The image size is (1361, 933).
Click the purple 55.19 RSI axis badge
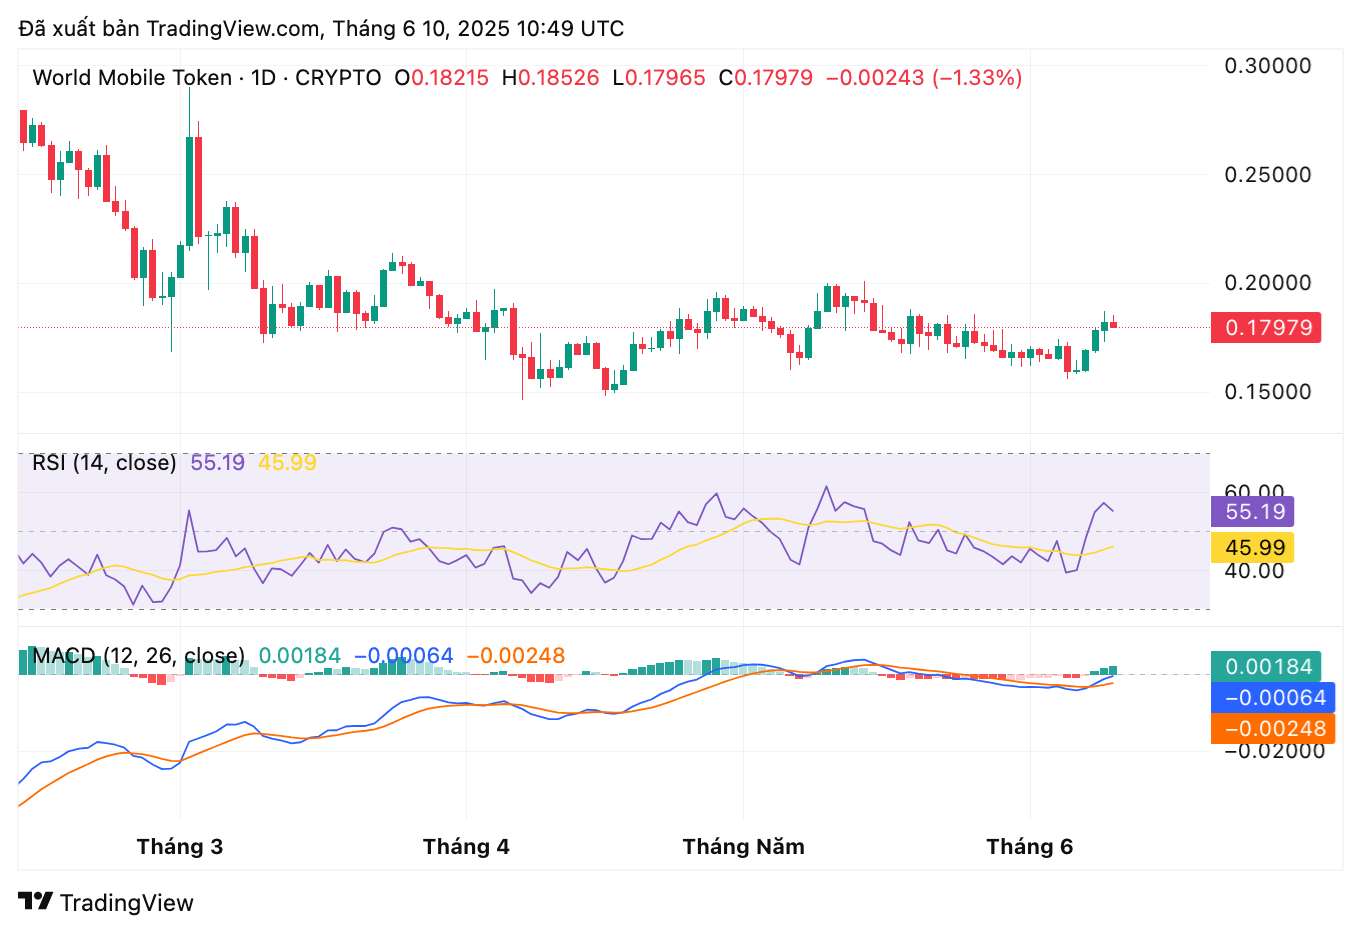point(1253,512)
